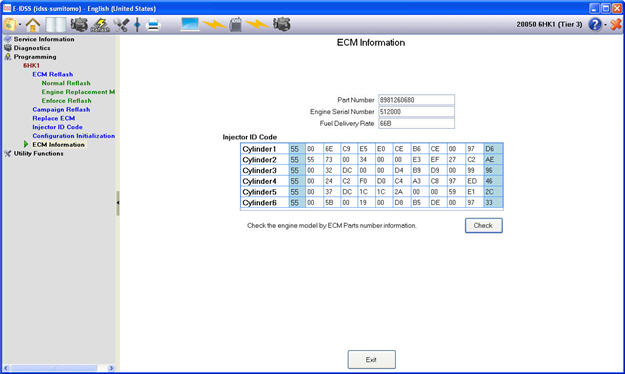625x374 pixels.
Task: Open the dropdown arrow beside folder icon
Action: tap(20, 25)
